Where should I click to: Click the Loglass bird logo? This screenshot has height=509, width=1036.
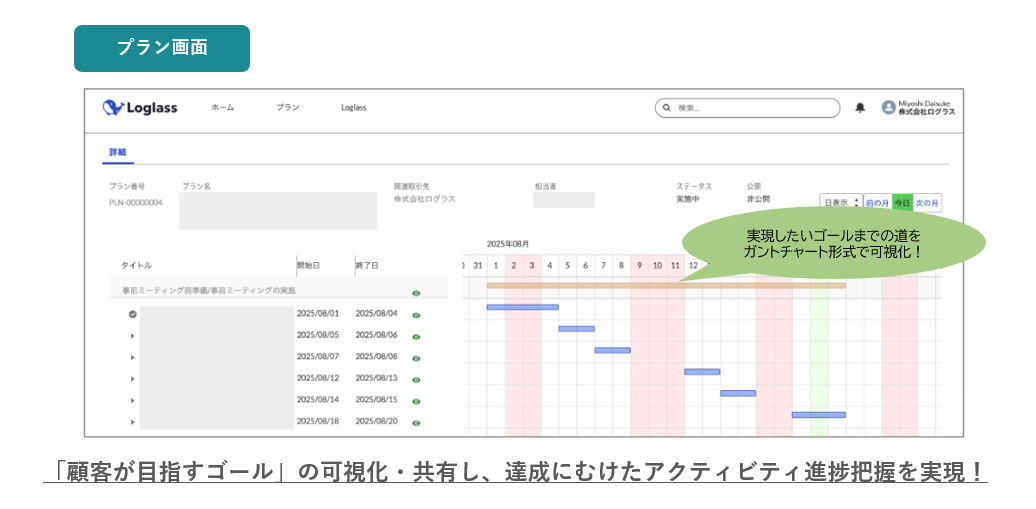coord(114,108)
